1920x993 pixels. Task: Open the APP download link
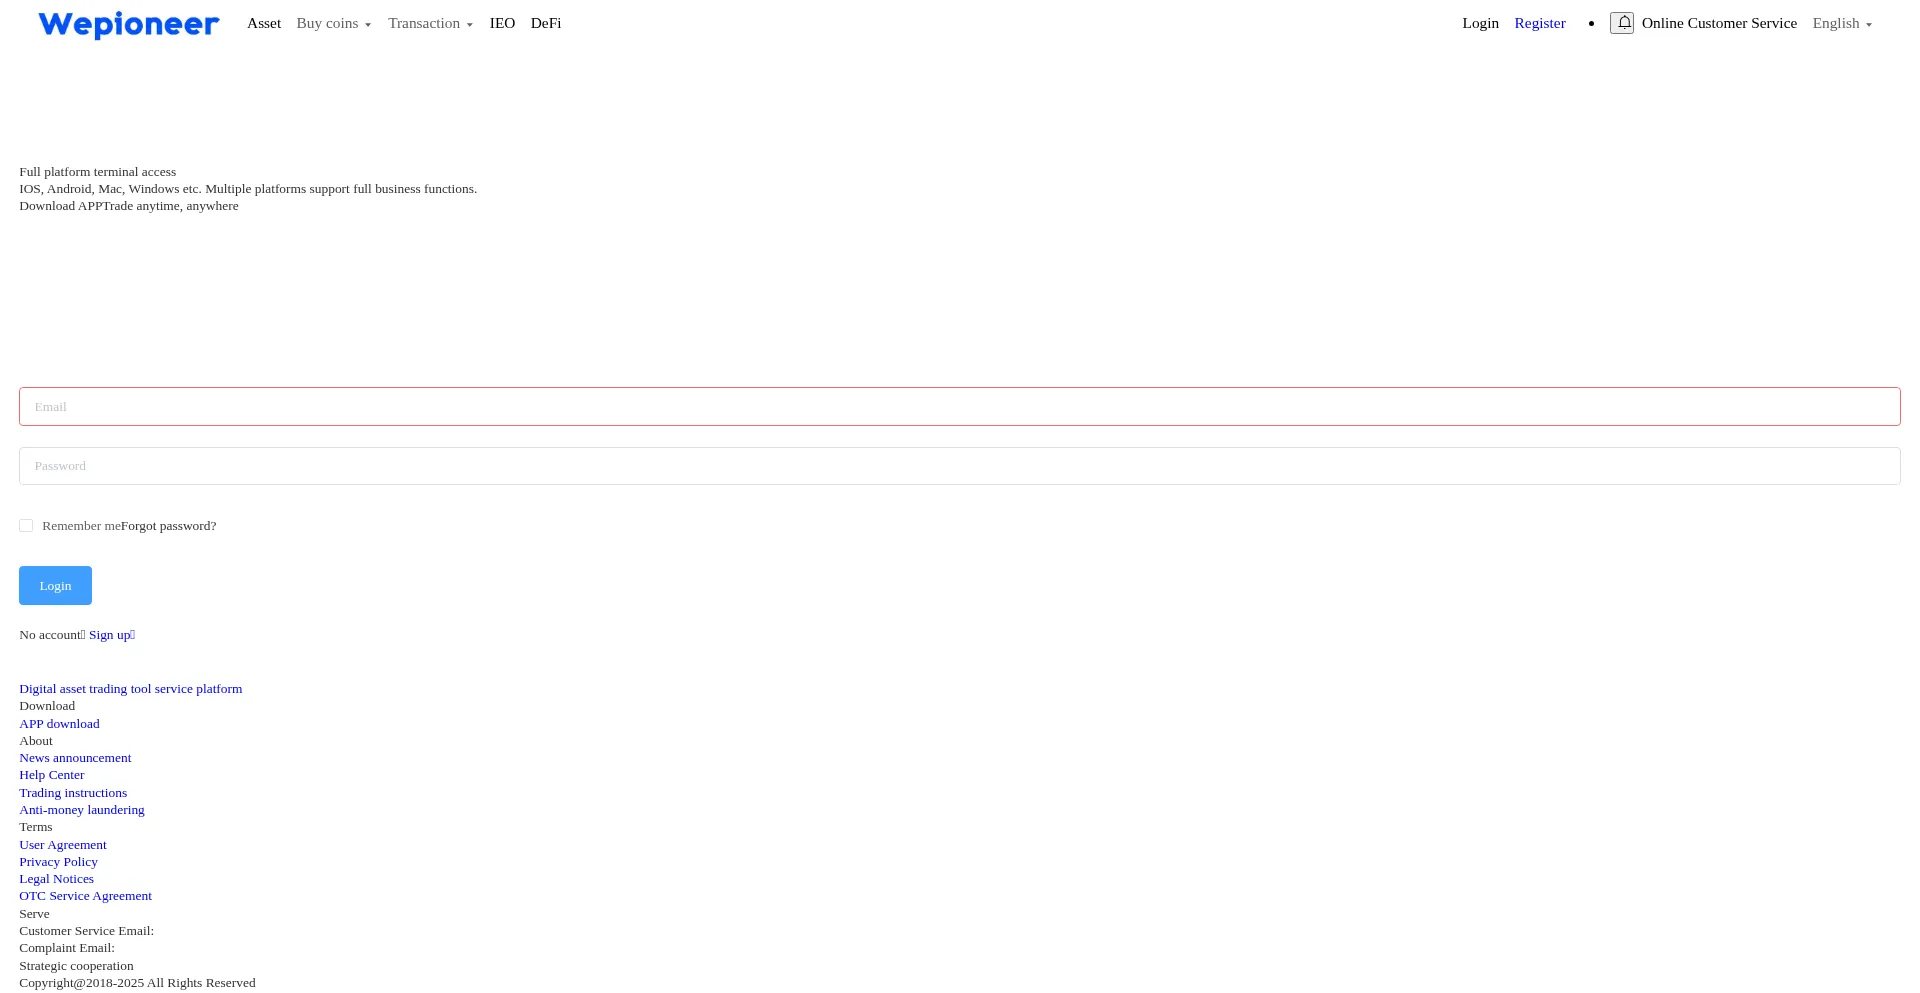point(59,724)
